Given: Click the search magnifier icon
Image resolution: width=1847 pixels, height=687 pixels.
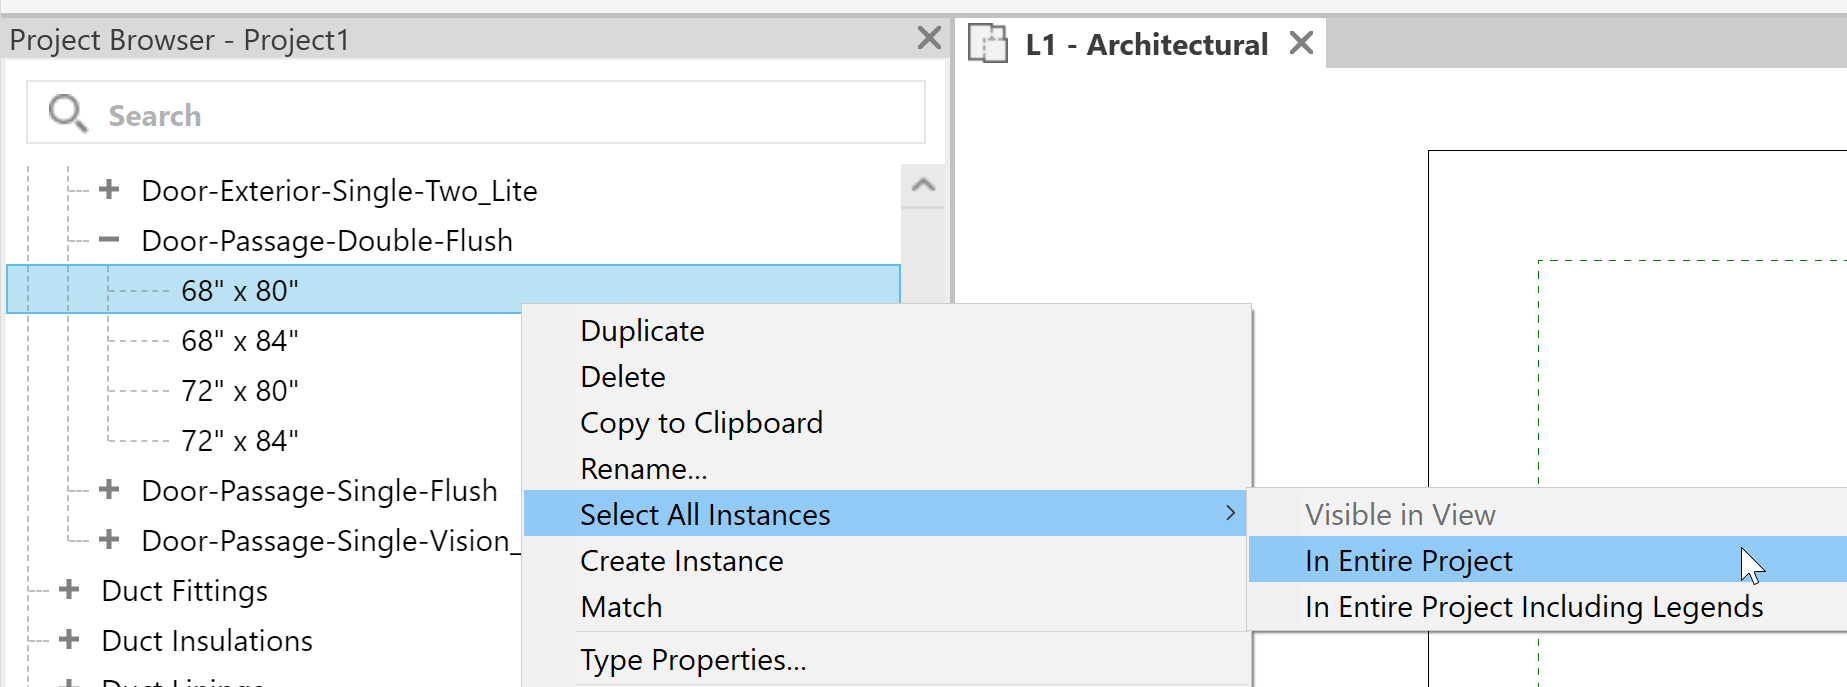Looking at the screenshot, I should [x=65, y=113].
